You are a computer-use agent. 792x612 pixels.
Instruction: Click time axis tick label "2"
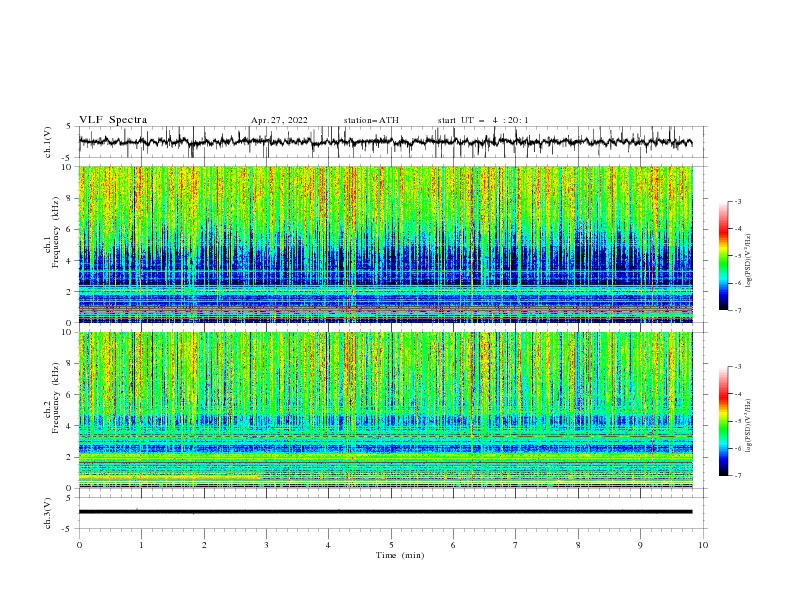point(204,545)
